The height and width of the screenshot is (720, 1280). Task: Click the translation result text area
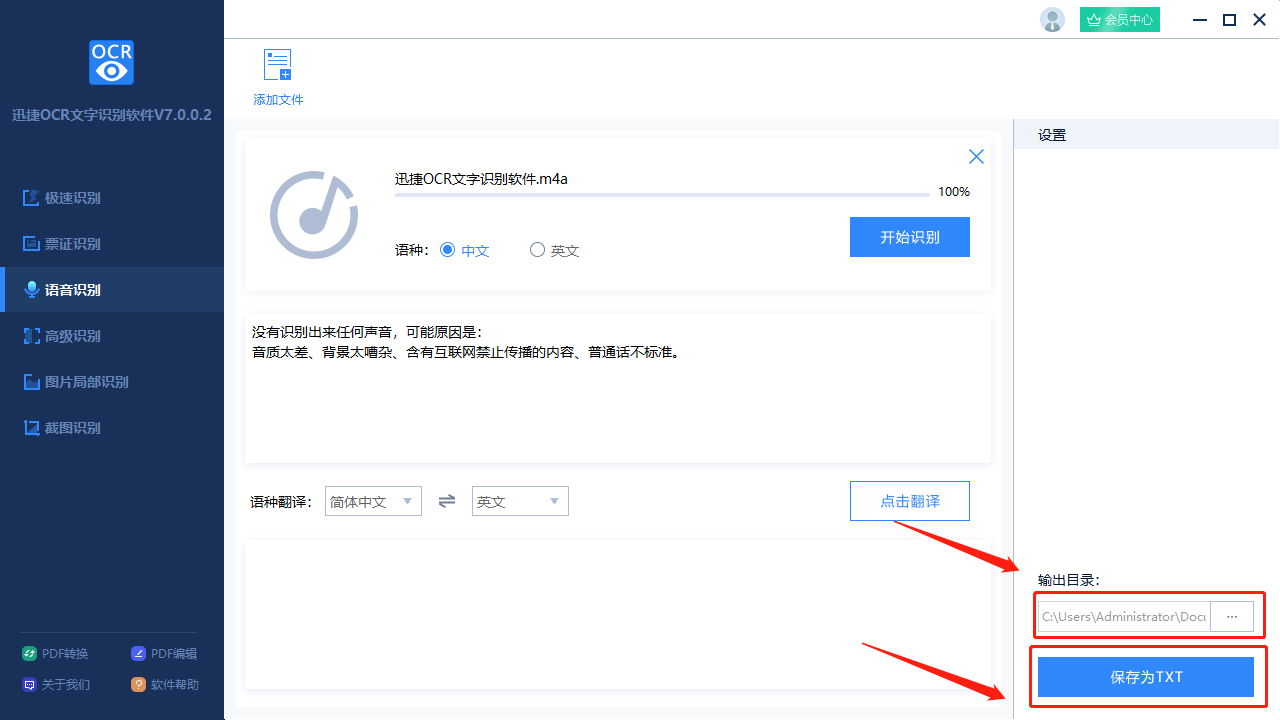pyautogui.click(x=617, y=614)
